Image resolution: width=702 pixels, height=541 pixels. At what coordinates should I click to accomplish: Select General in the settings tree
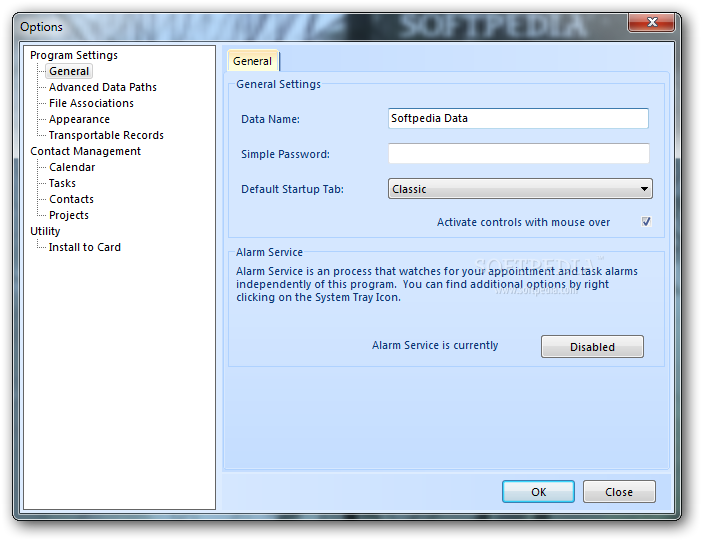[69, 71]
